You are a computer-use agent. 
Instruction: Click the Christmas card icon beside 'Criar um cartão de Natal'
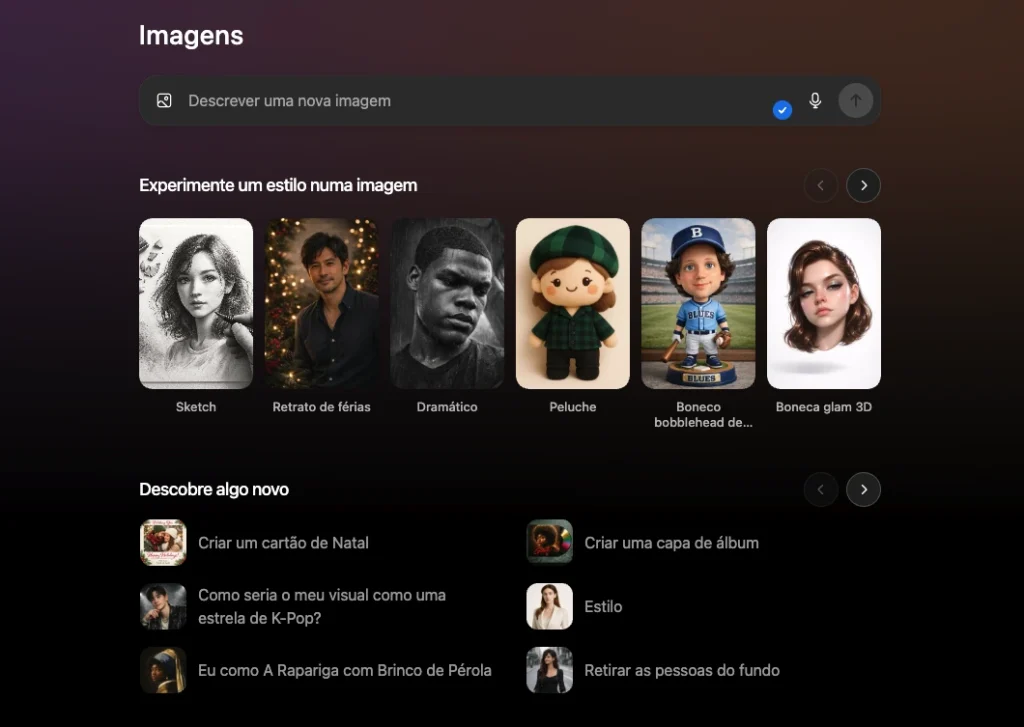(163, 542)
